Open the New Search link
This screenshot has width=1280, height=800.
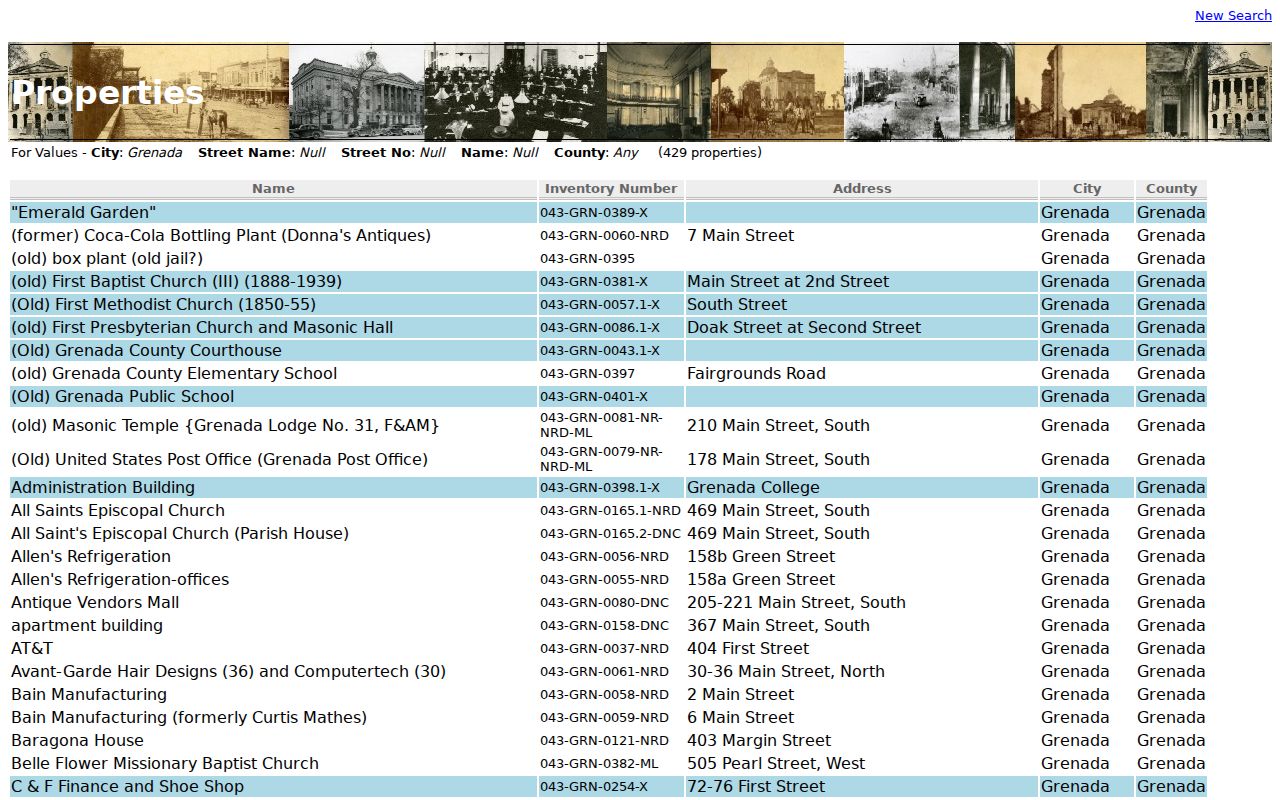(1233, 15)
